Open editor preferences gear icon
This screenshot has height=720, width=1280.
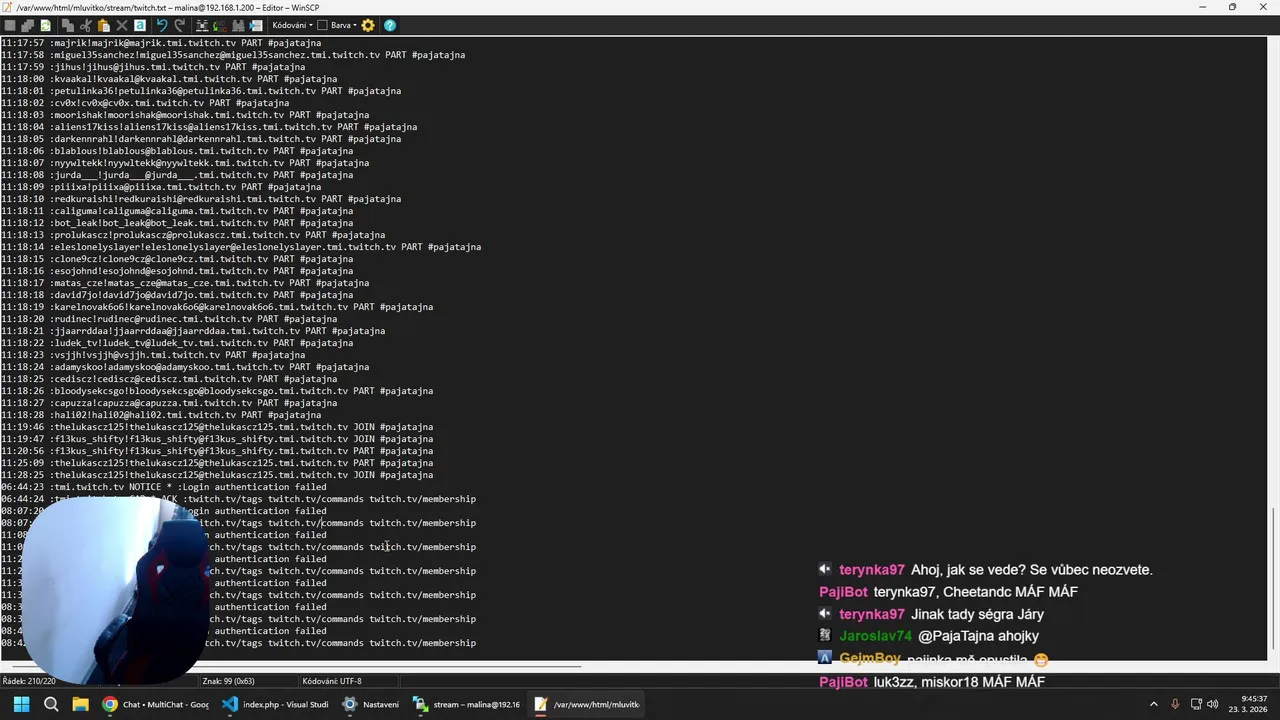368,25
